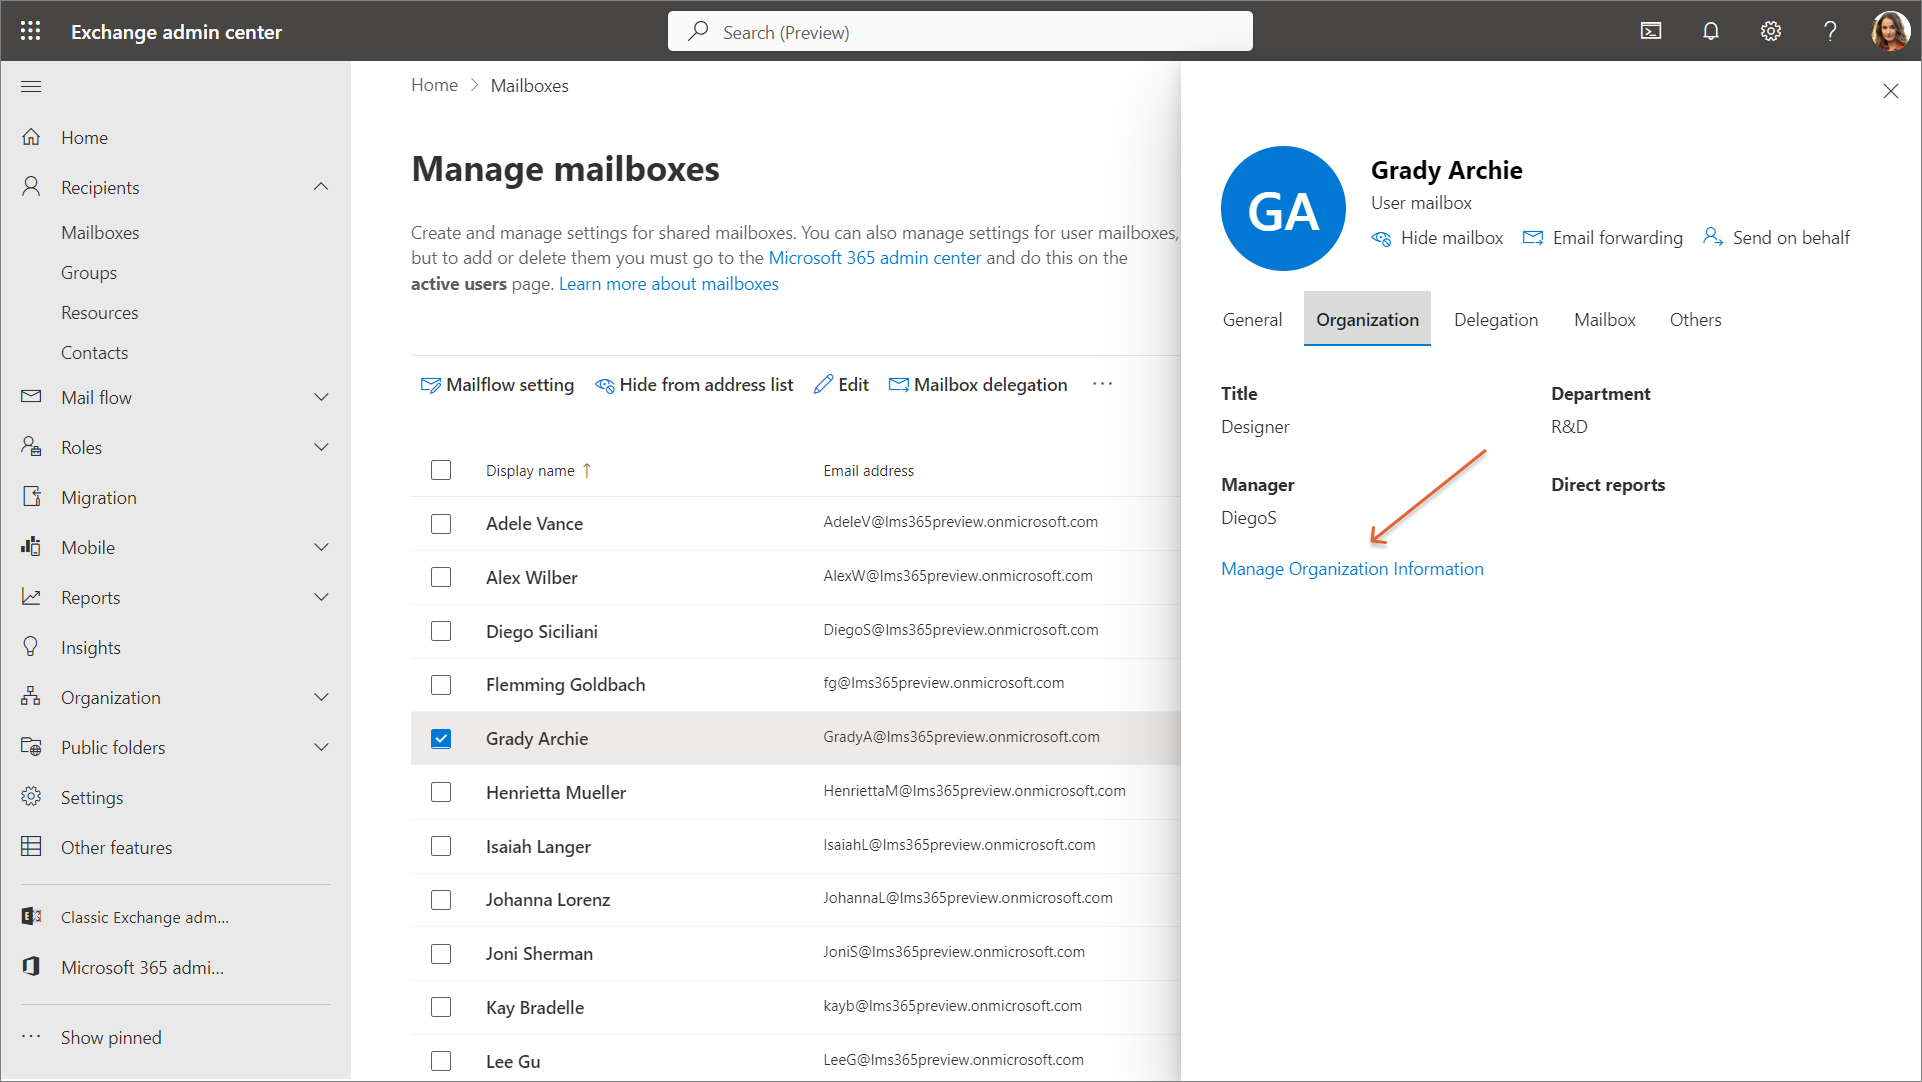Open more toolbar actions ellipsis
The height and width of the screenshot is (1082, 1922).
[x=1102, y=384]
